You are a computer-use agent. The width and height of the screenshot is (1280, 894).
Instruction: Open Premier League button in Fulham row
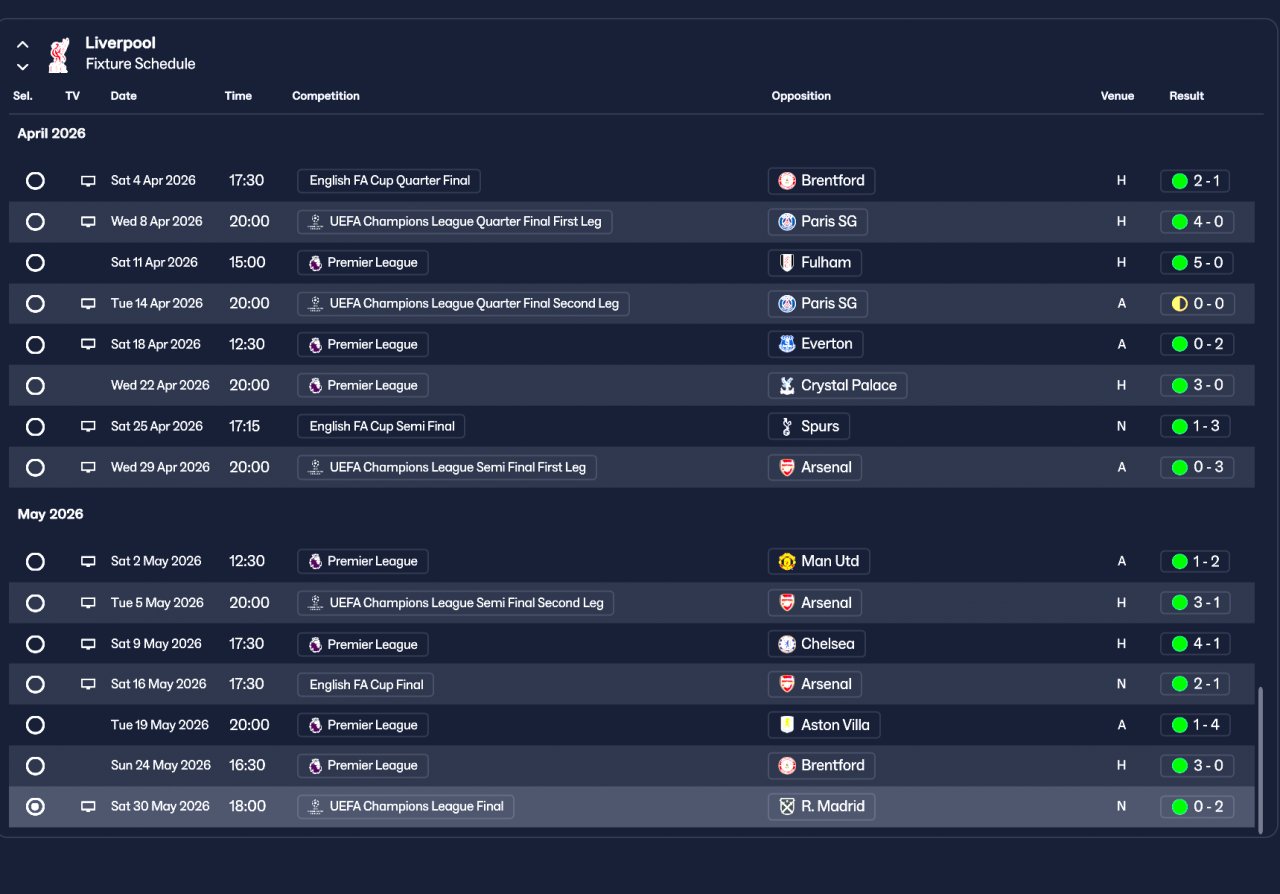tap(363, 263)
